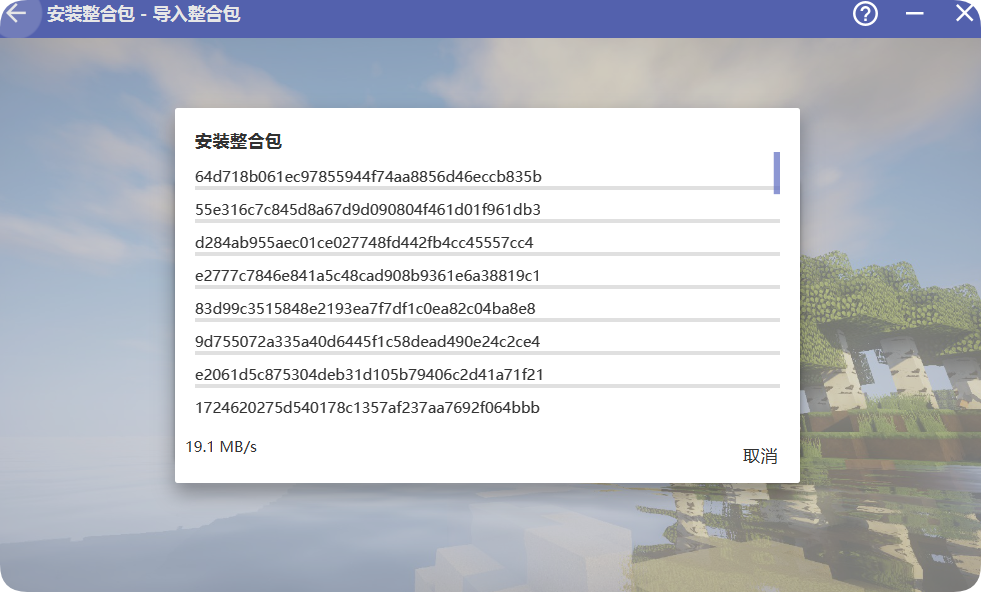Click the last entry starting with 1724620275d5
This screenshot has height=592, width=981.
point(367,408)
